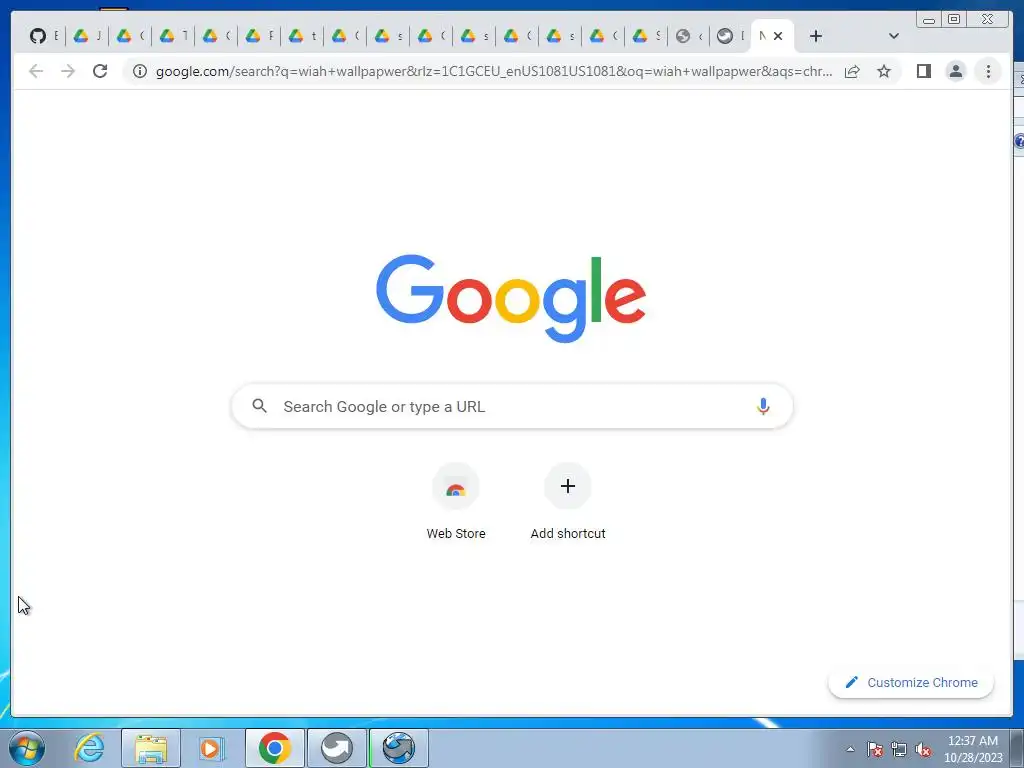Close the active New Tab
The width and height of the screenshot is (1024, 768).
(778, 36)
